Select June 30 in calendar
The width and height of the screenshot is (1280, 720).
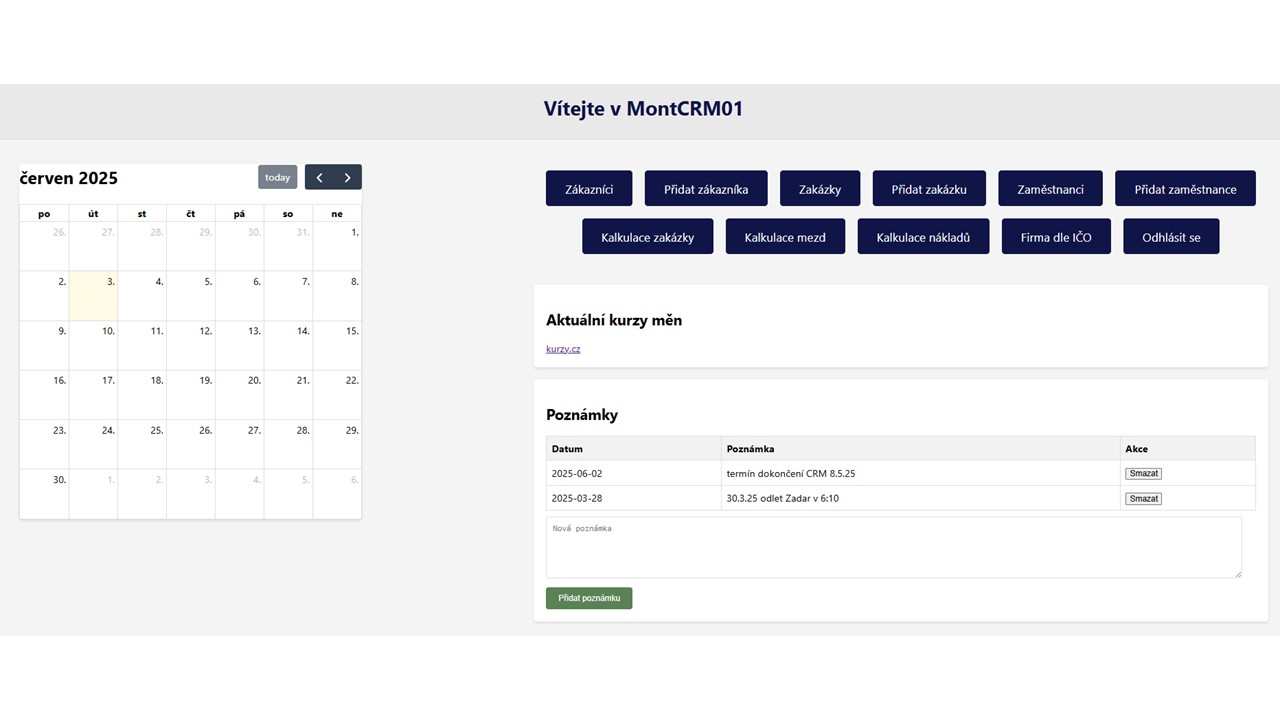coord(45,494)
